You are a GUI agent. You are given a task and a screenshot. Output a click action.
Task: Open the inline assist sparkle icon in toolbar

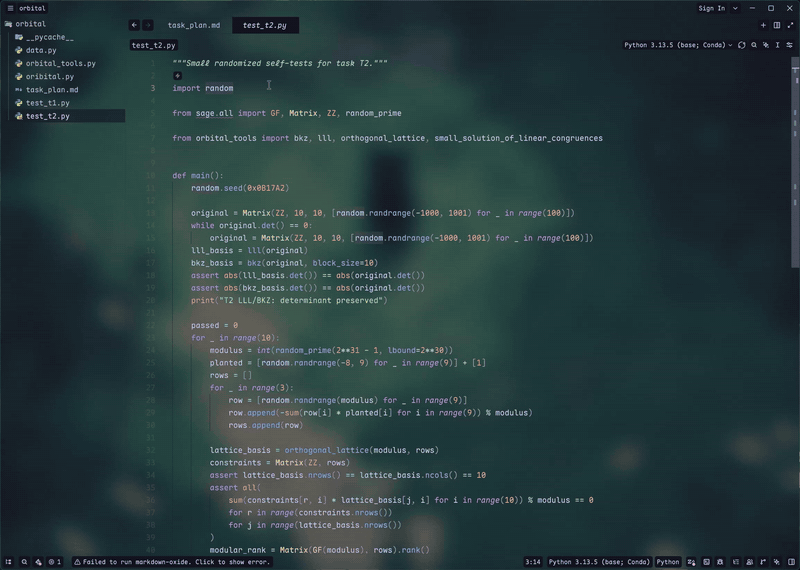click(766, 45)
